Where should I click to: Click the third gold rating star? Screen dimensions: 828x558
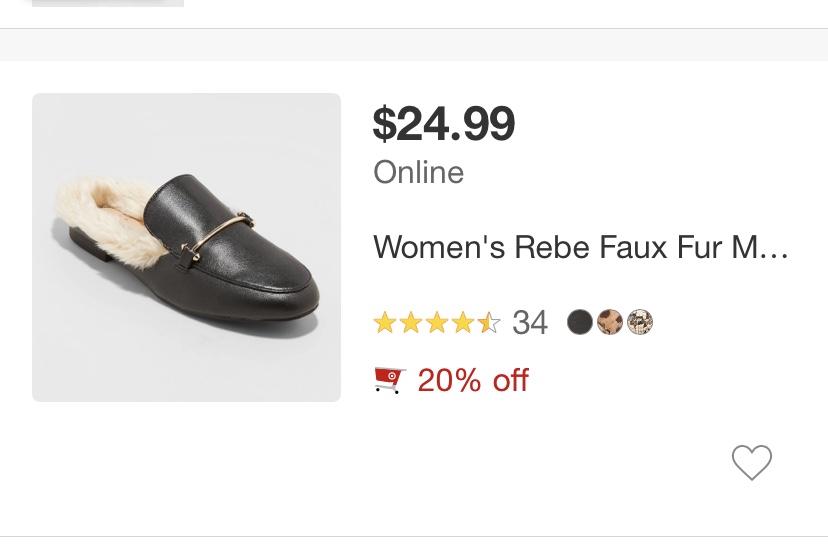click(x=437, y=323)
